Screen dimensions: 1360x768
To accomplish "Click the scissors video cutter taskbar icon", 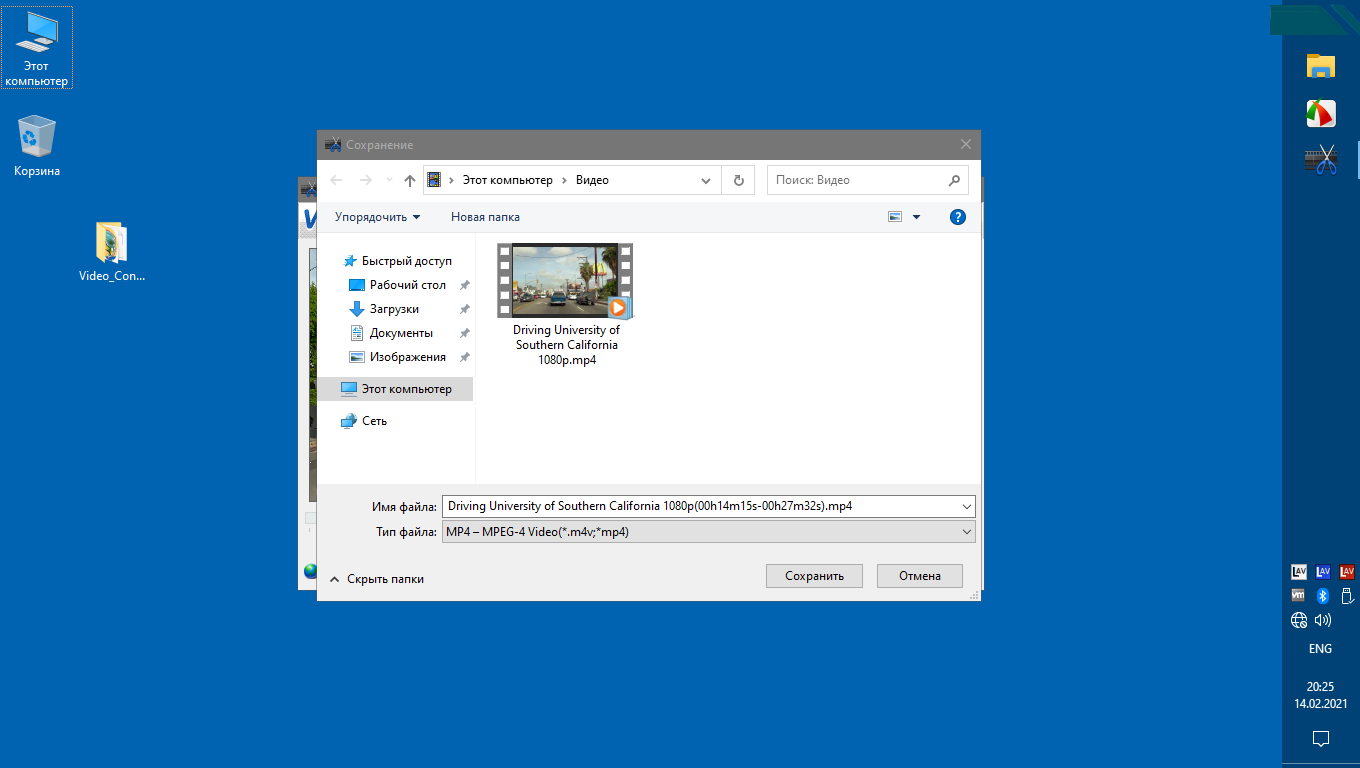I will 1320,160.
